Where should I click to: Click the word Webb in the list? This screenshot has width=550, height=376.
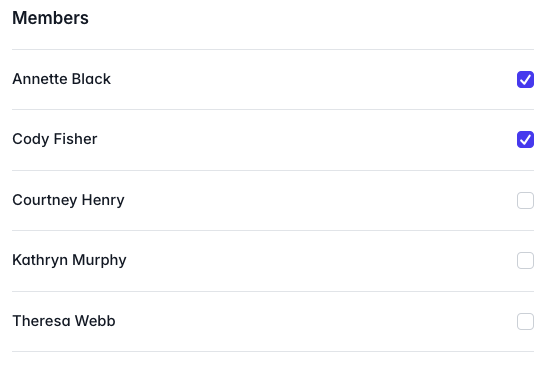95,321
